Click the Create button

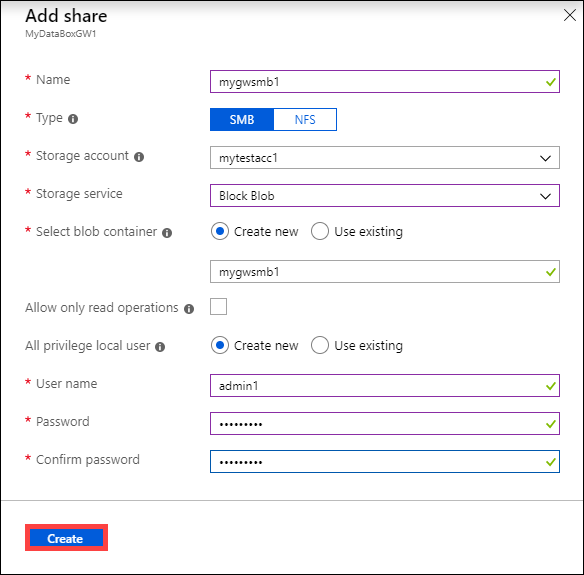tap(66, 538)
